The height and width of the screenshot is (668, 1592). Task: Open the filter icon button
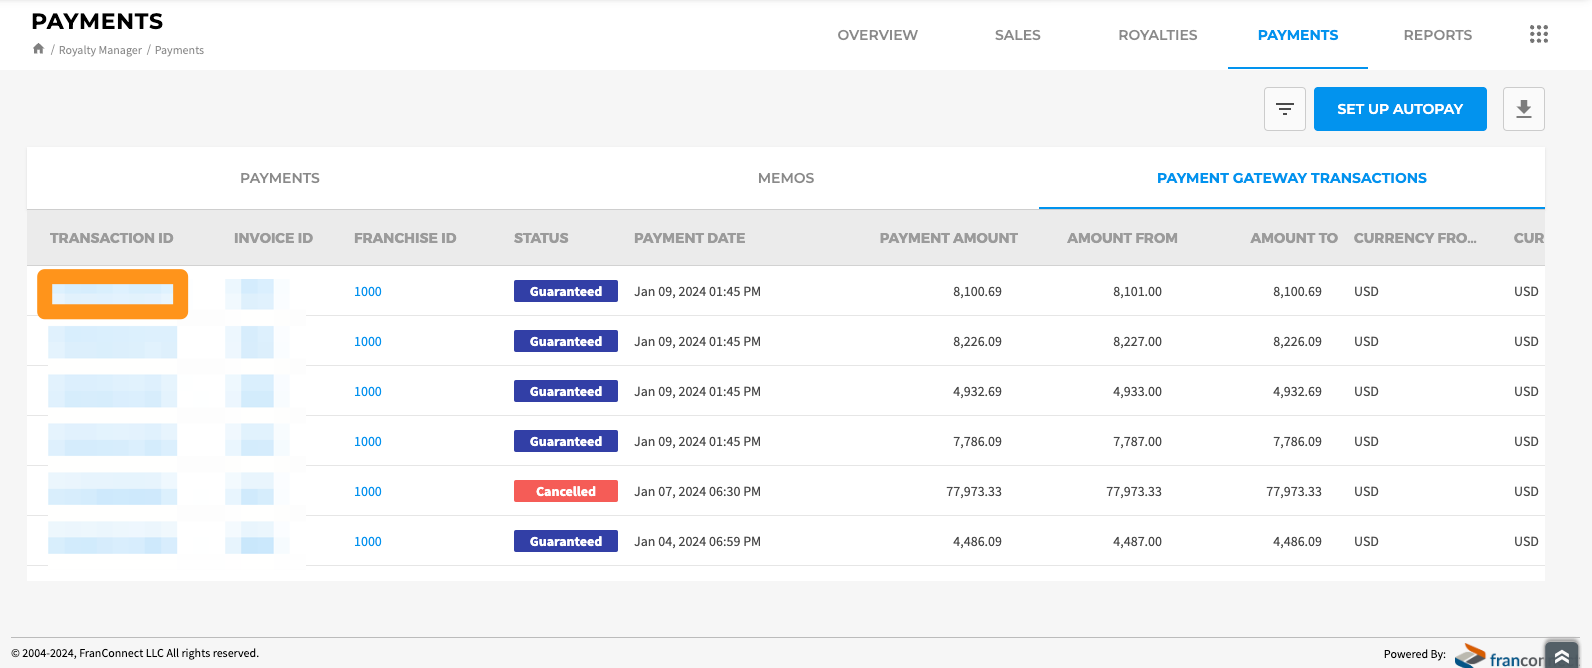tap(1285, 109)
